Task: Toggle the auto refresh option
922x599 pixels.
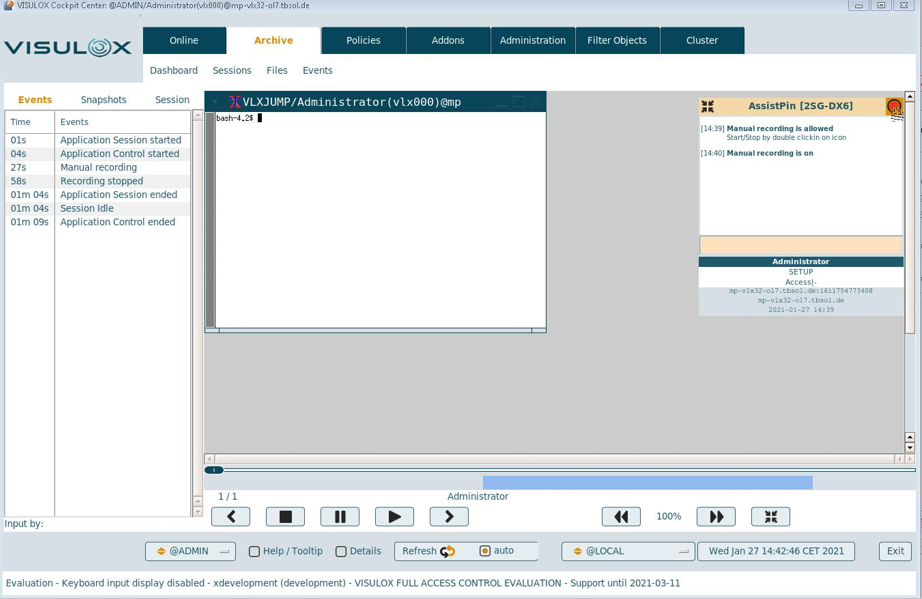Action: tap(485, 551)
